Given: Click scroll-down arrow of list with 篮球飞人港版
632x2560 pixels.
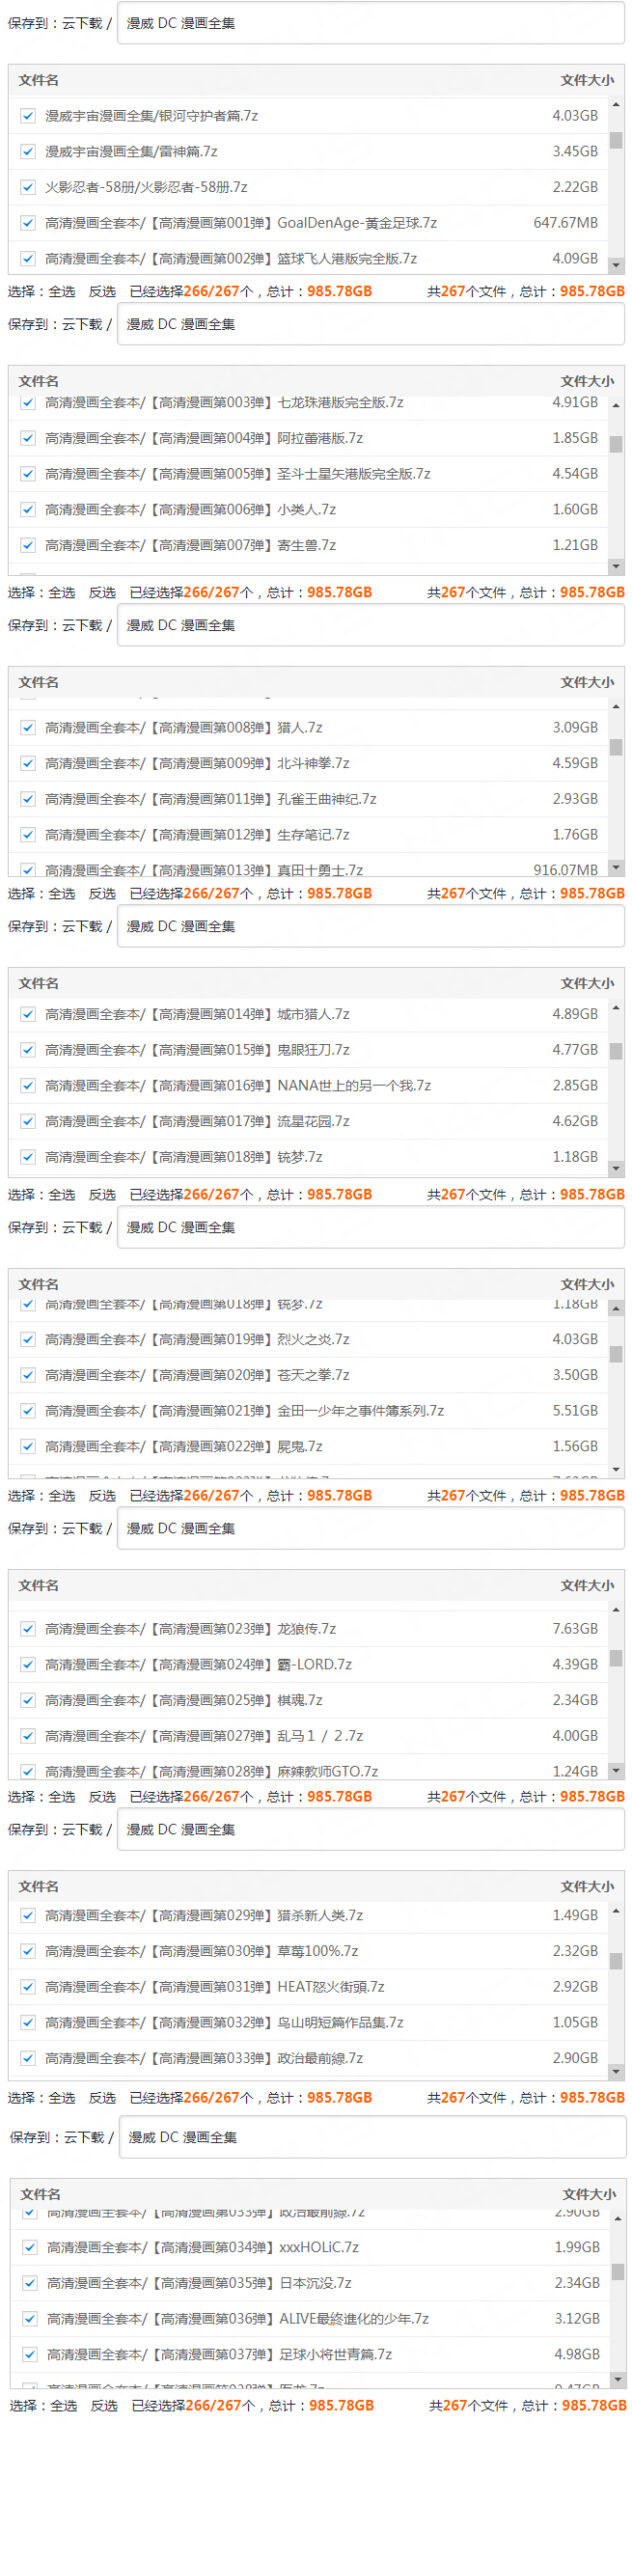Looking at the screenshot, I should click(616, 265).
